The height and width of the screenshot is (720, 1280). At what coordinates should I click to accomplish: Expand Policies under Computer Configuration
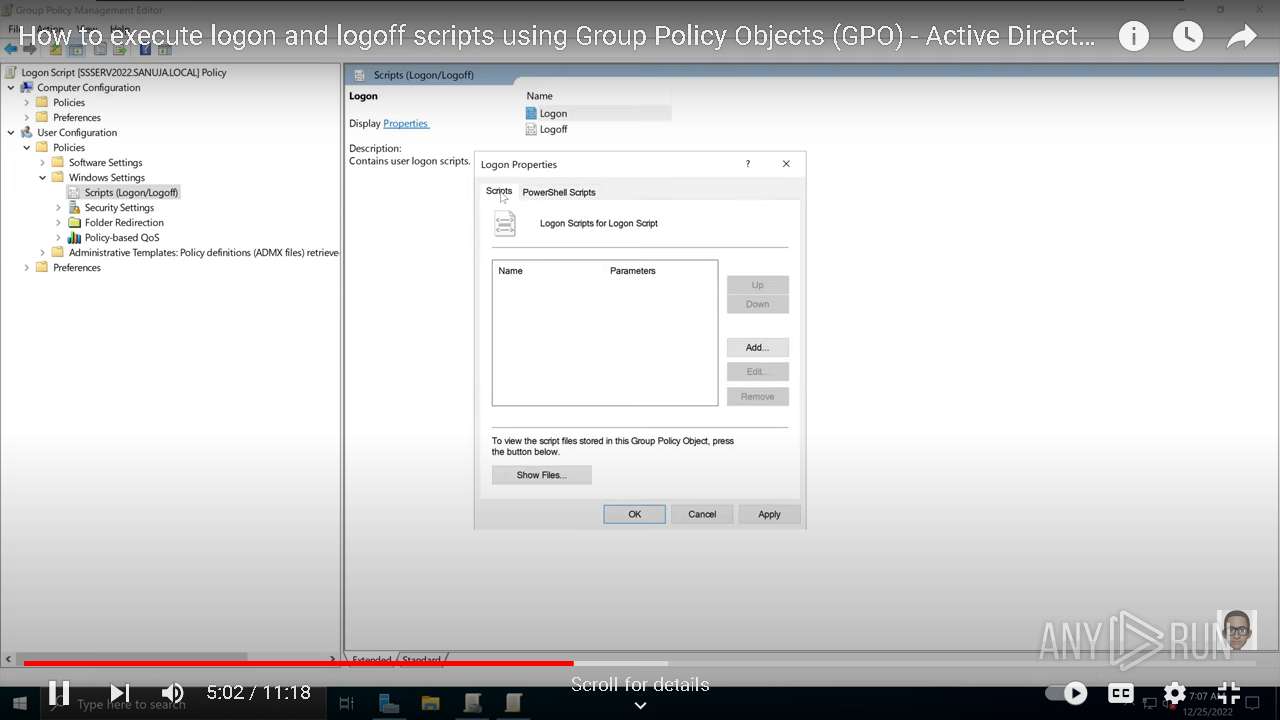[x=27, y=102]
